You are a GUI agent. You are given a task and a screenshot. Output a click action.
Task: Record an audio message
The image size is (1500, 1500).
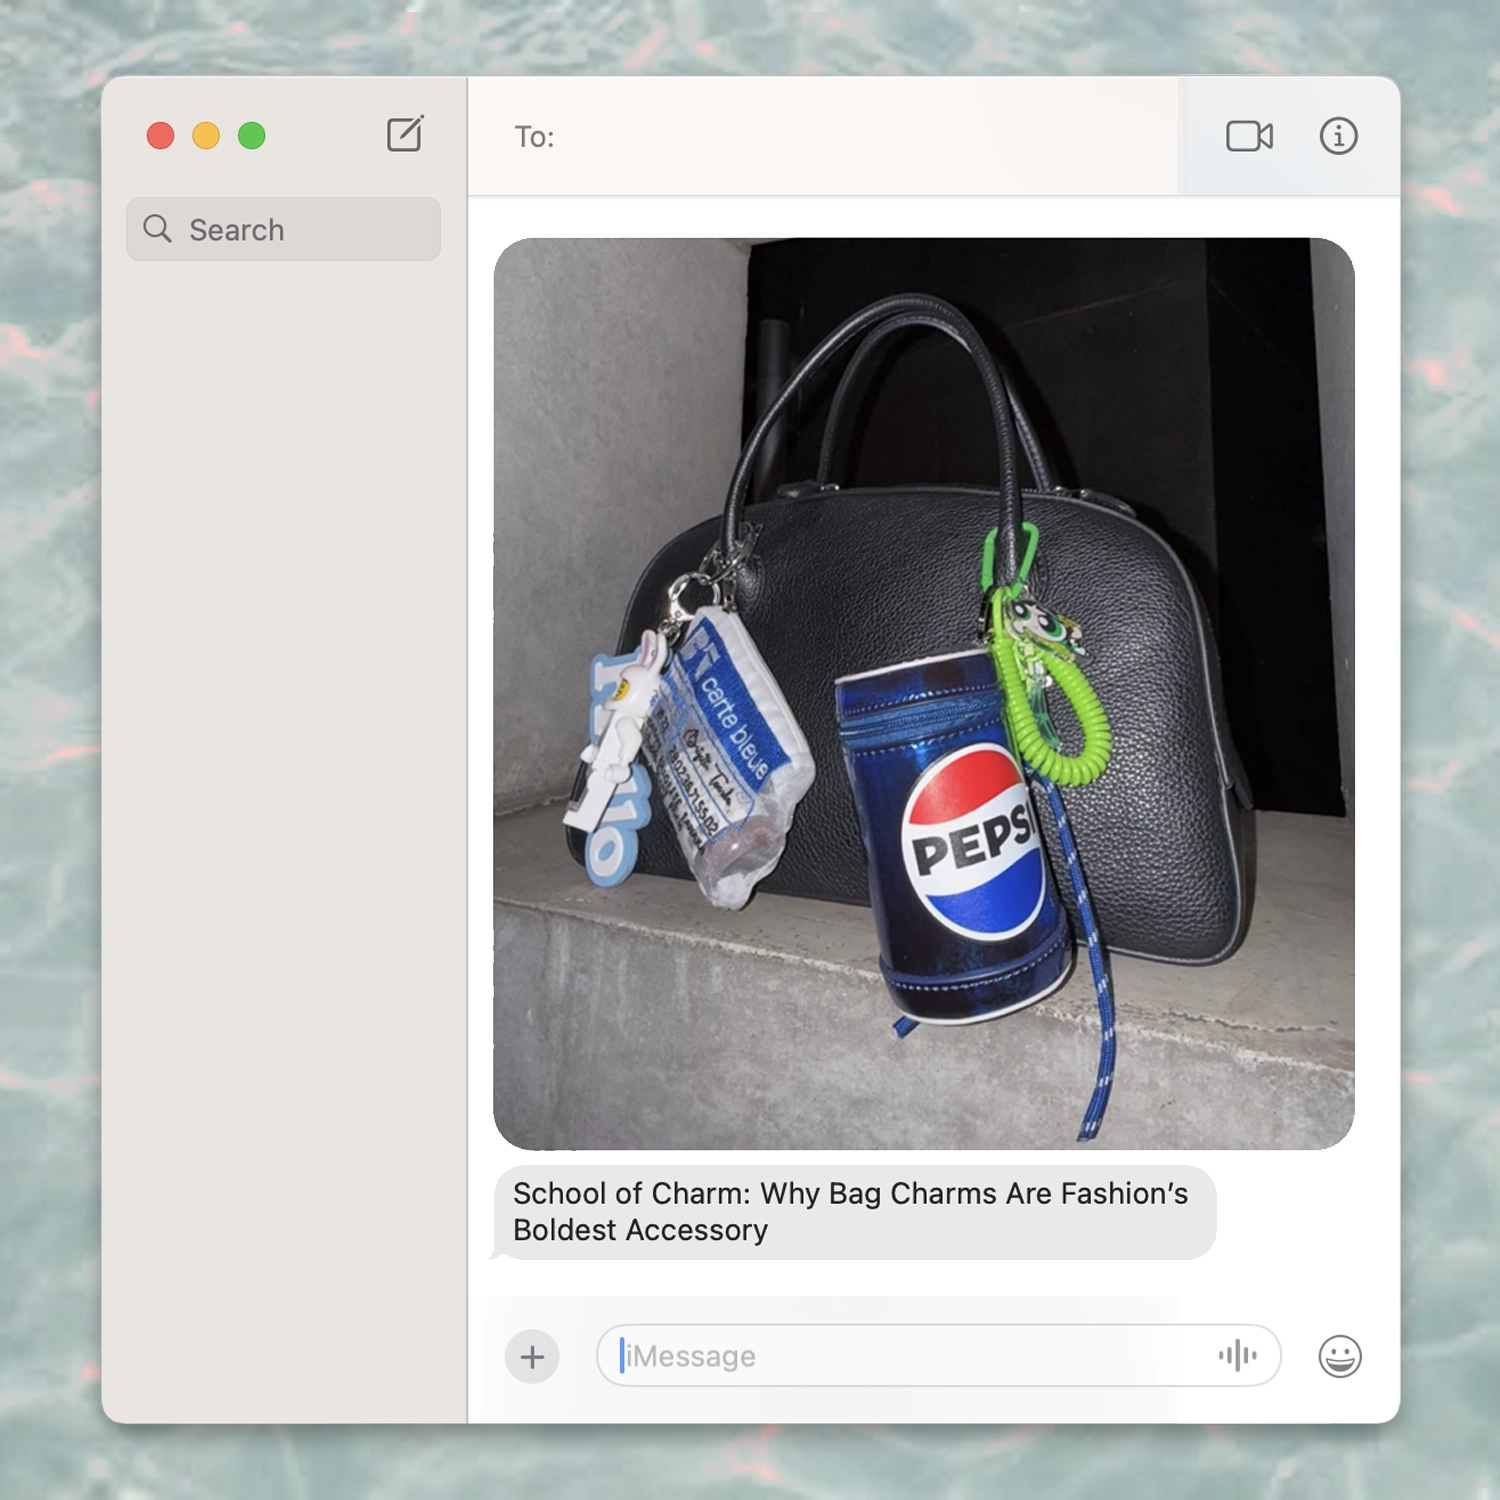coord(1237,1356)
